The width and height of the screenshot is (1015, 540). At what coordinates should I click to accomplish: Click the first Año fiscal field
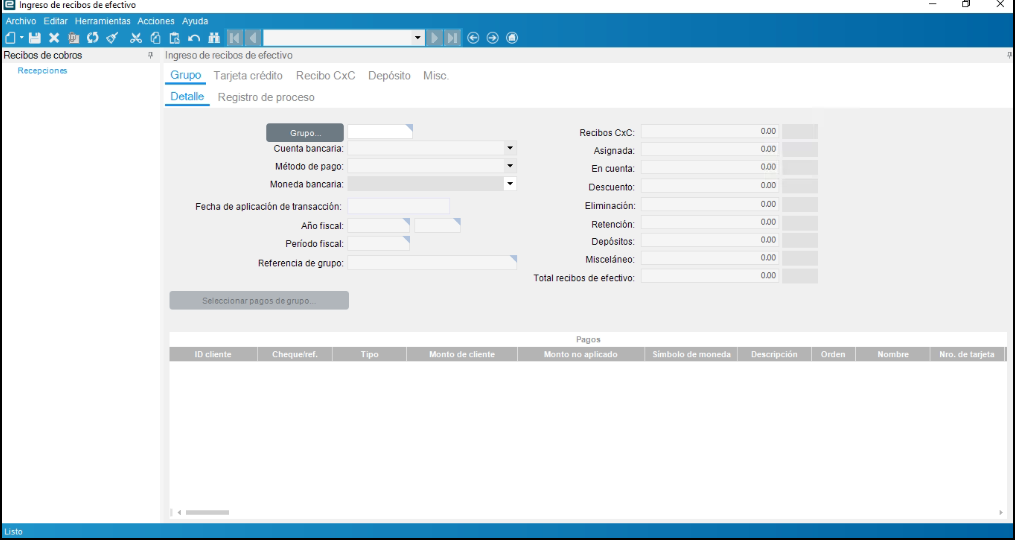point(379,225)
